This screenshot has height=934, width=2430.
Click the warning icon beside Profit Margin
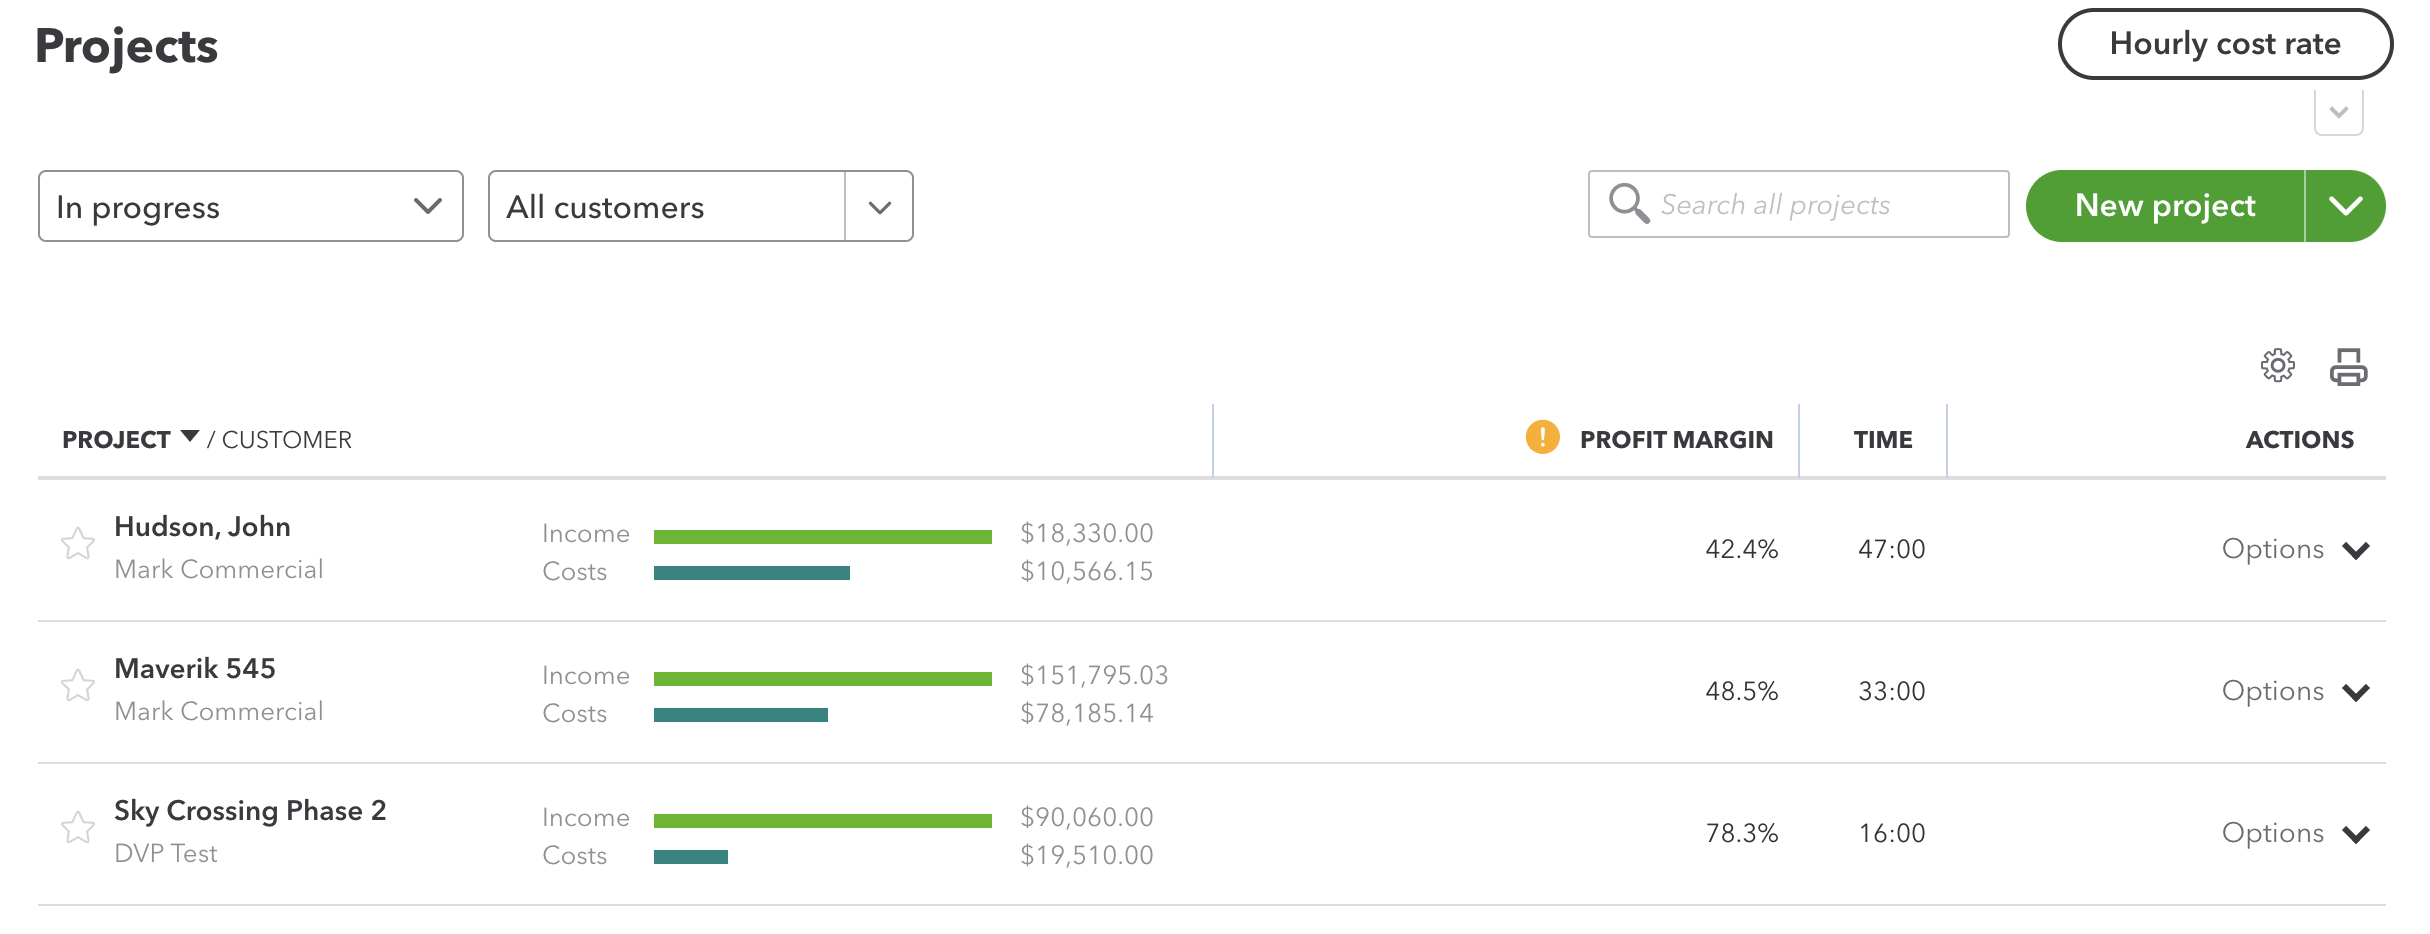[1541, 438]
